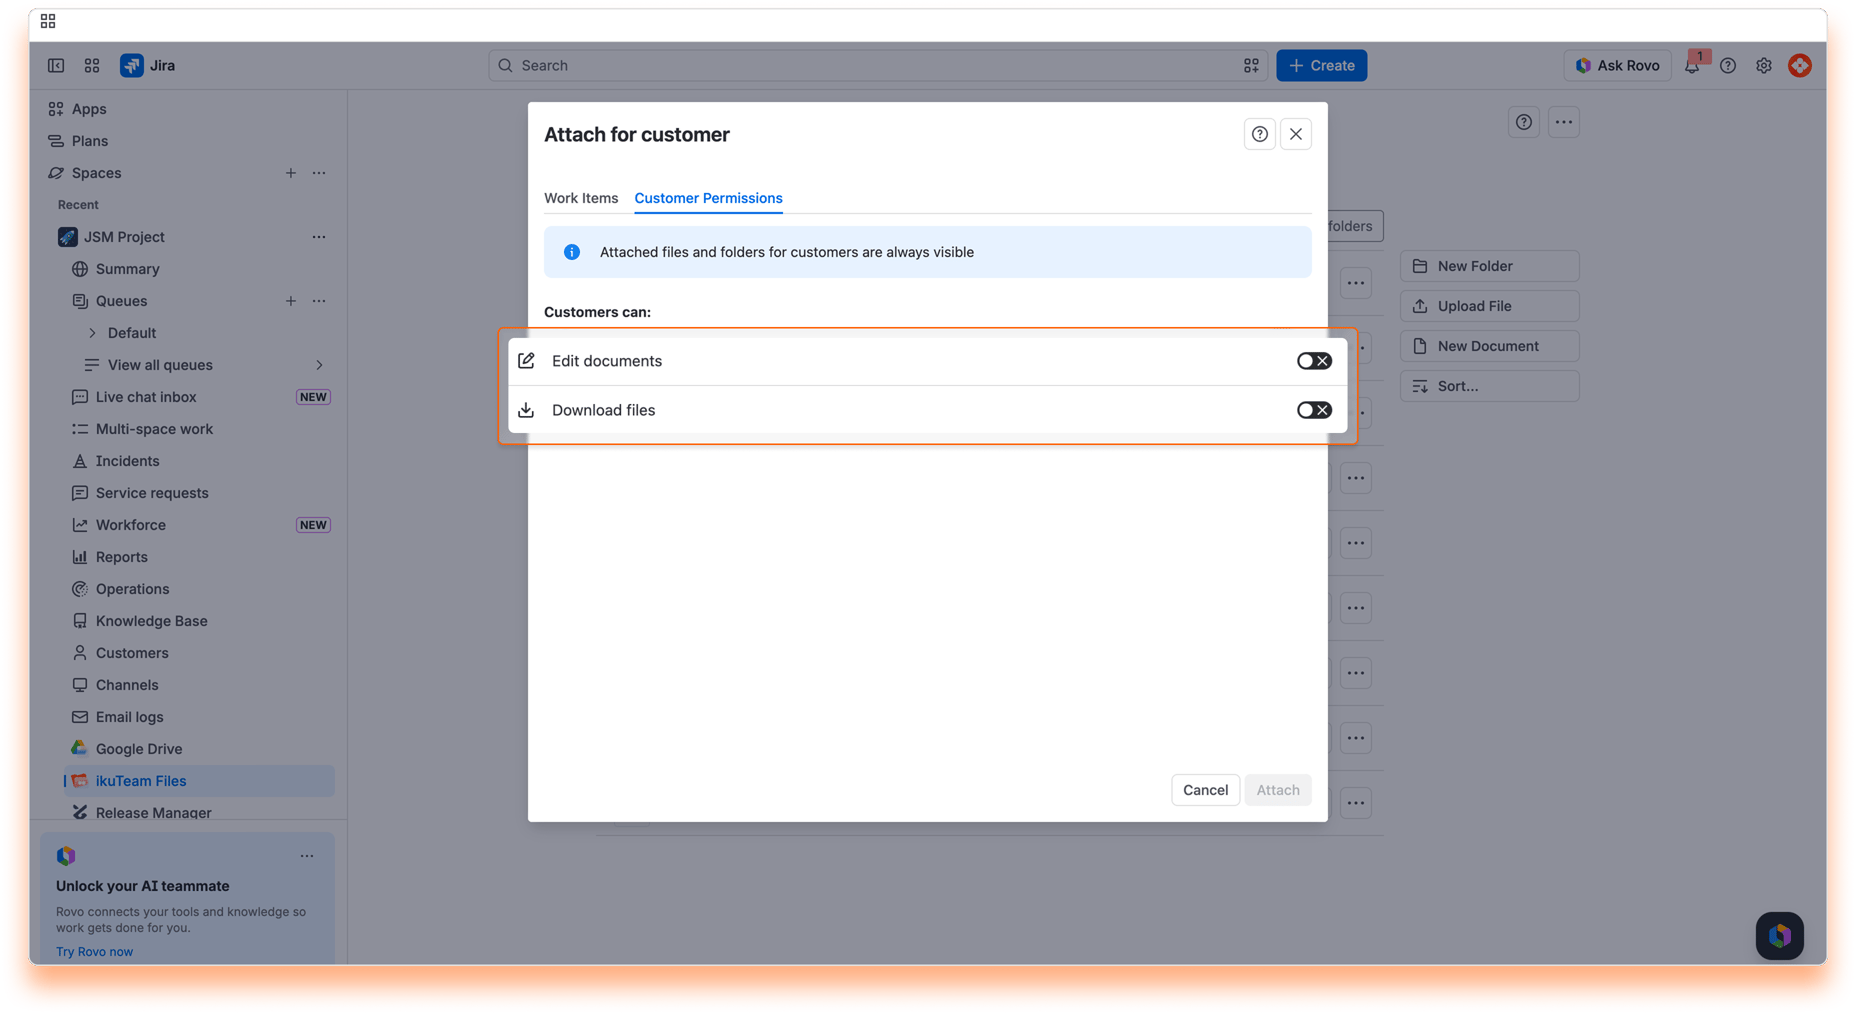Expand the Default queue
This screenshot has height=1014, width=1856.
pyautogui.click(x=92, y=333)
